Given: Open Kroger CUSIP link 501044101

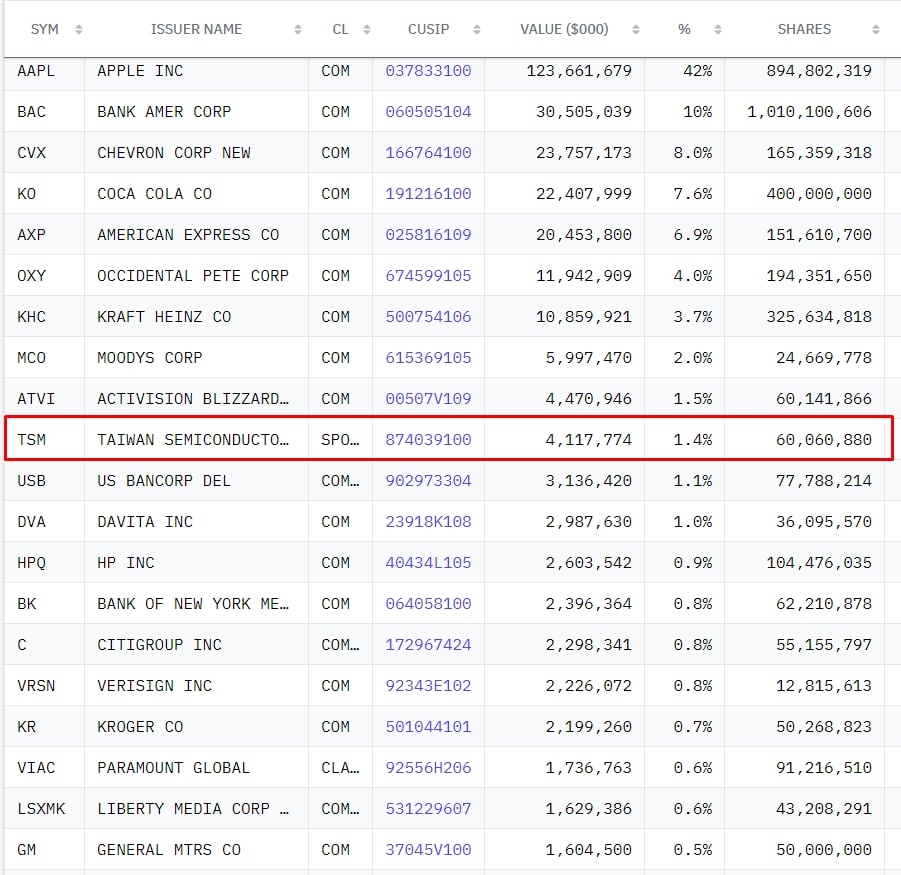Looking at the screenshot, I should 428,727.
